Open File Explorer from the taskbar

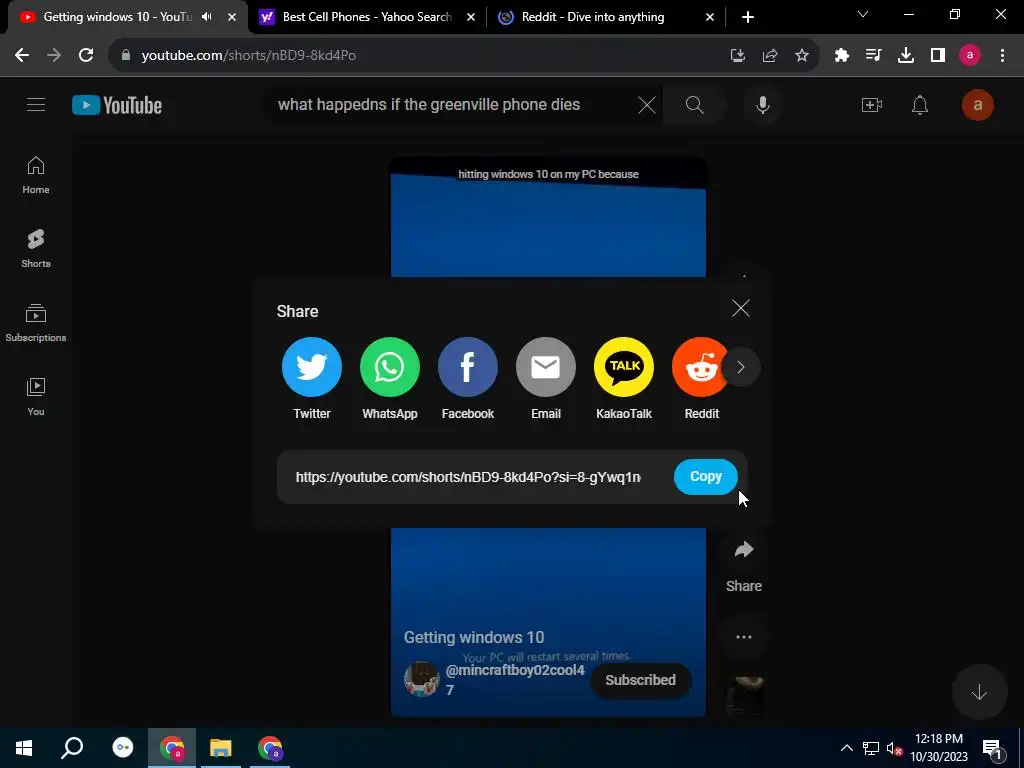pos(221,748)
